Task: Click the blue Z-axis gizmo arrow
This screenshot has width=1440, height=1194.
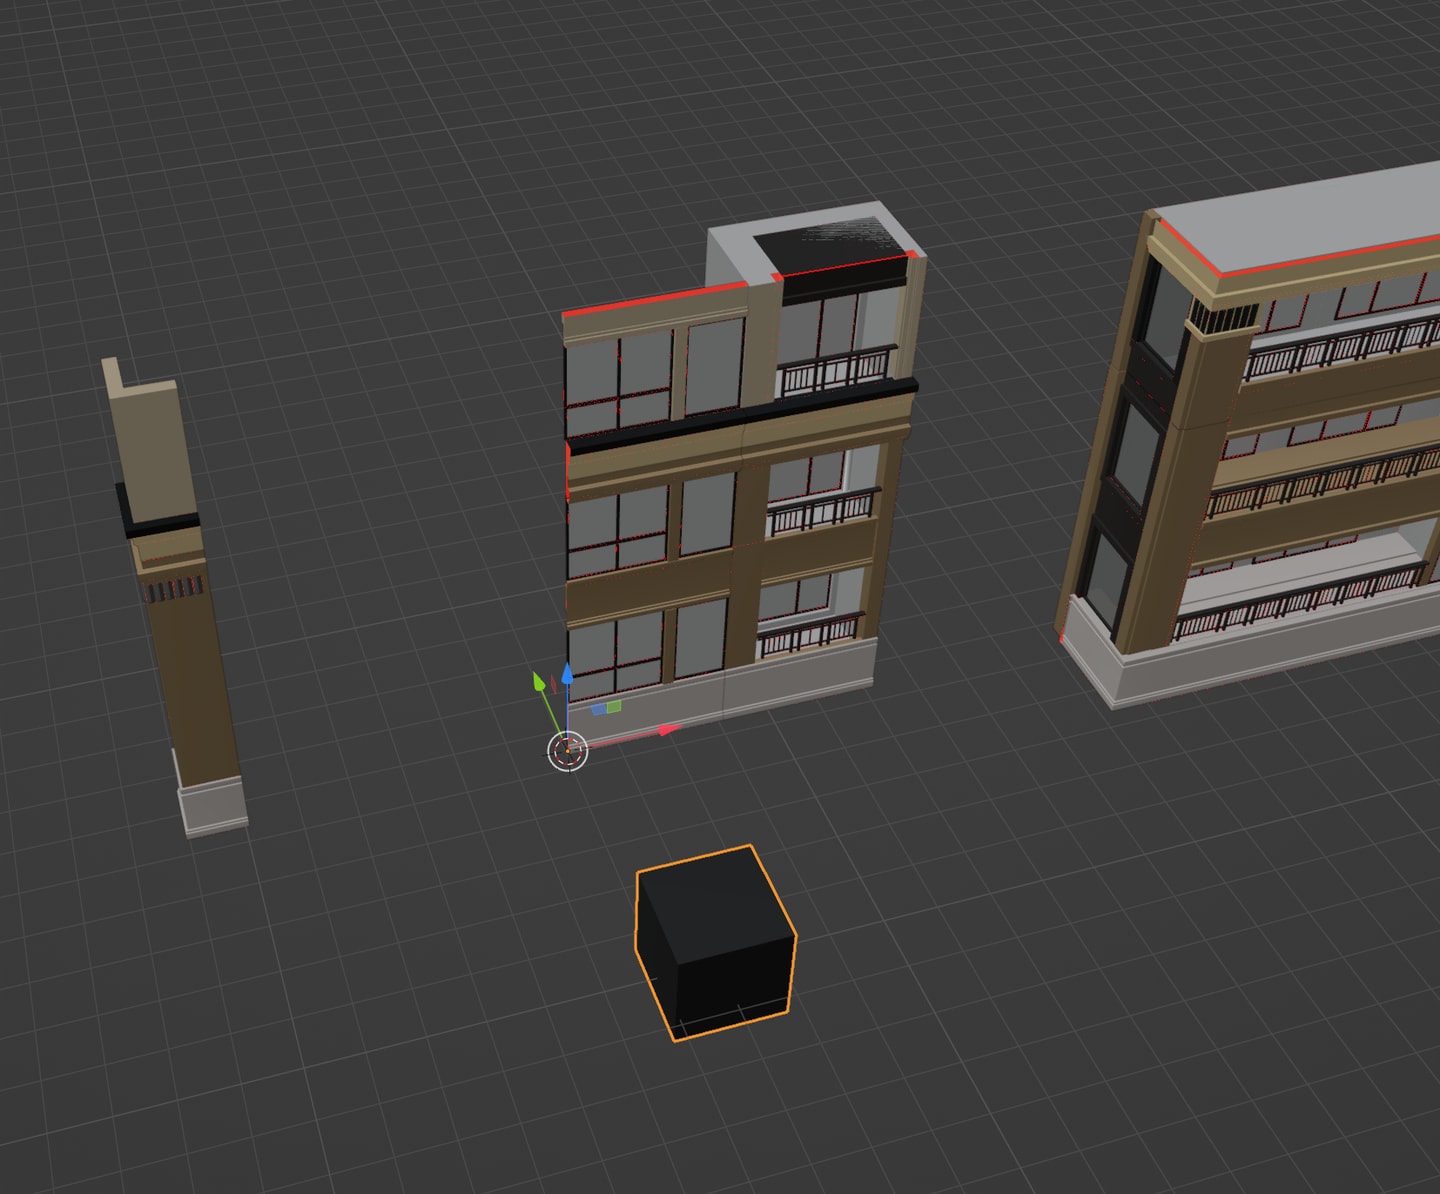Action: point(567,674)
